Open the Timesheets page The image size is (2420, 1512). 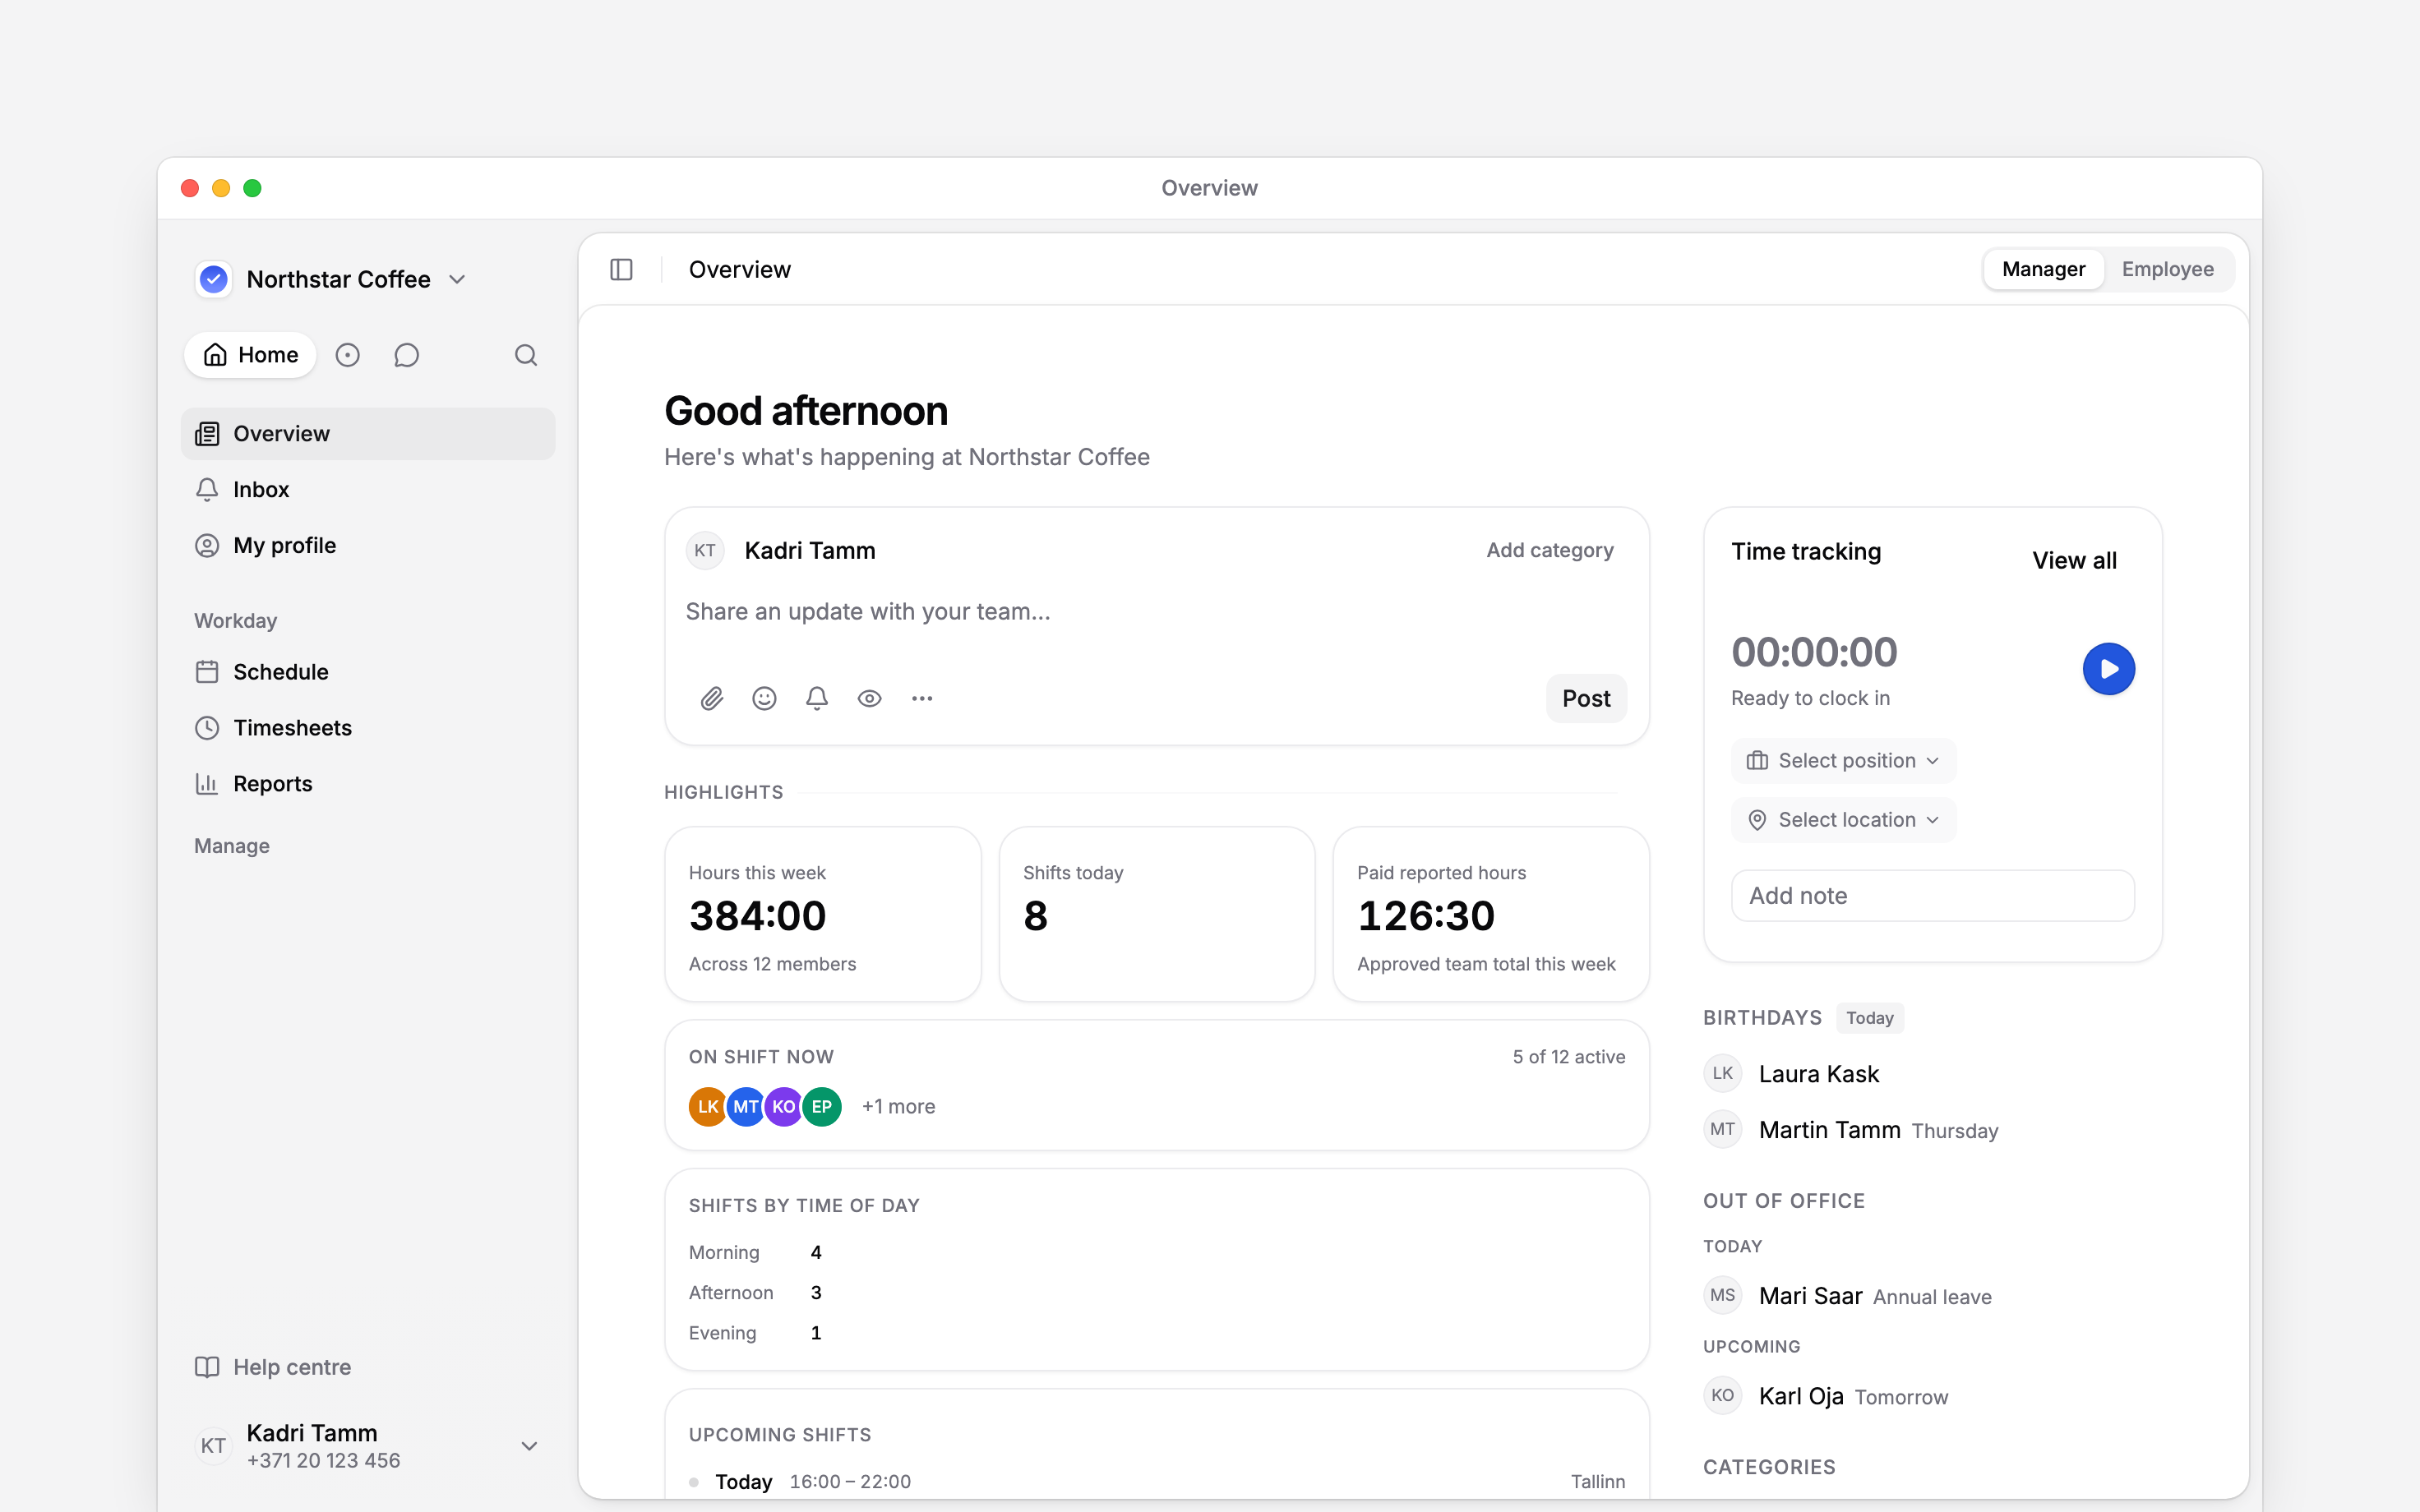[x=368, y=728]
